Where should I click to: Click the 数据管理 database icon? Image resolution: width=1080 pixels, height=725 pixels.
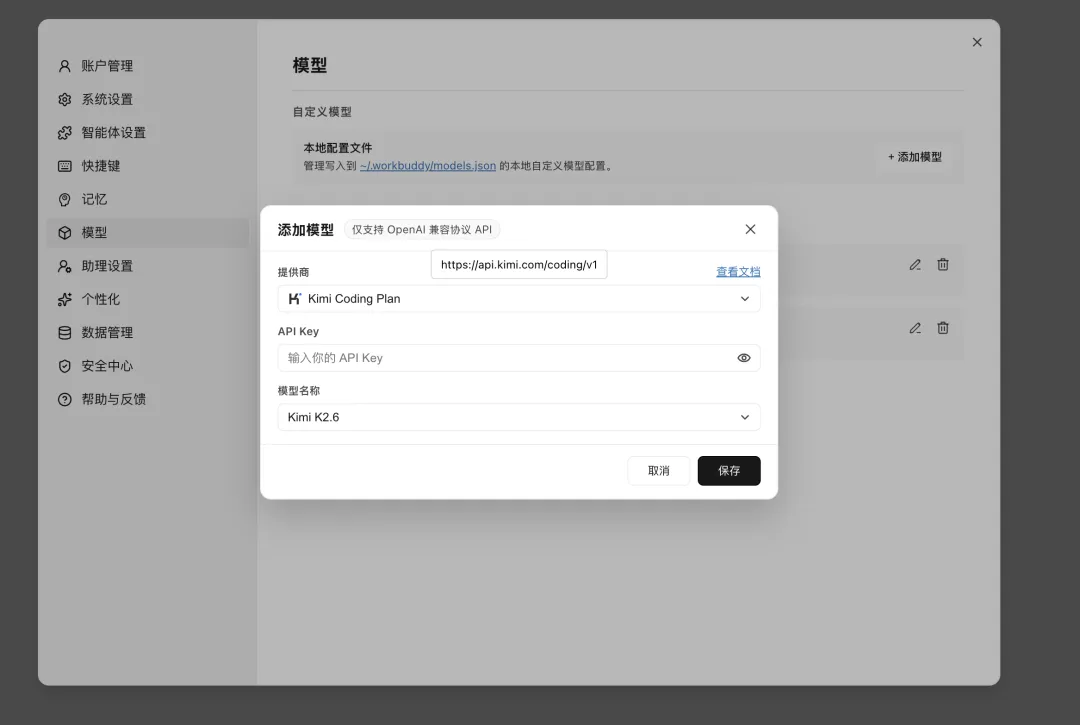(65, 333)
